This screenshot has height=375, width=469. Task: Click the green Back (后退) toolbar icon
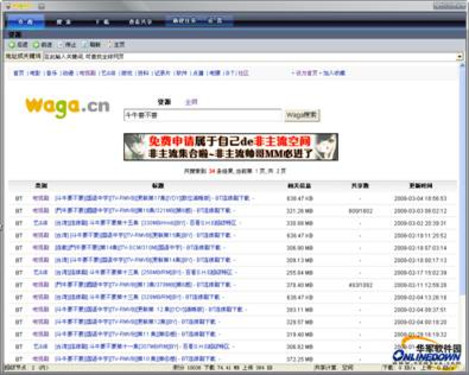tap(12, 44)
